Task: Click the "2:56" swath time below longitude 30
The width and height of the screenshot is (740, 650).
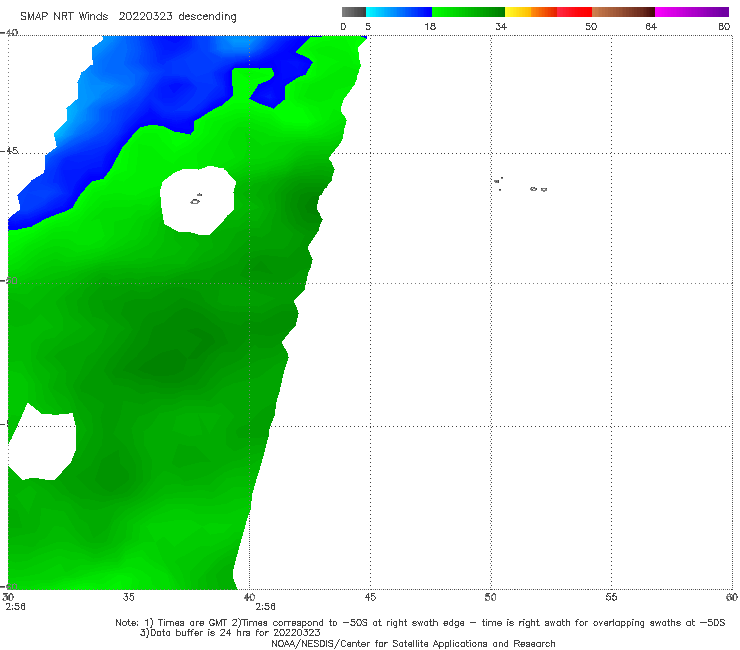Action: (15, 607)
